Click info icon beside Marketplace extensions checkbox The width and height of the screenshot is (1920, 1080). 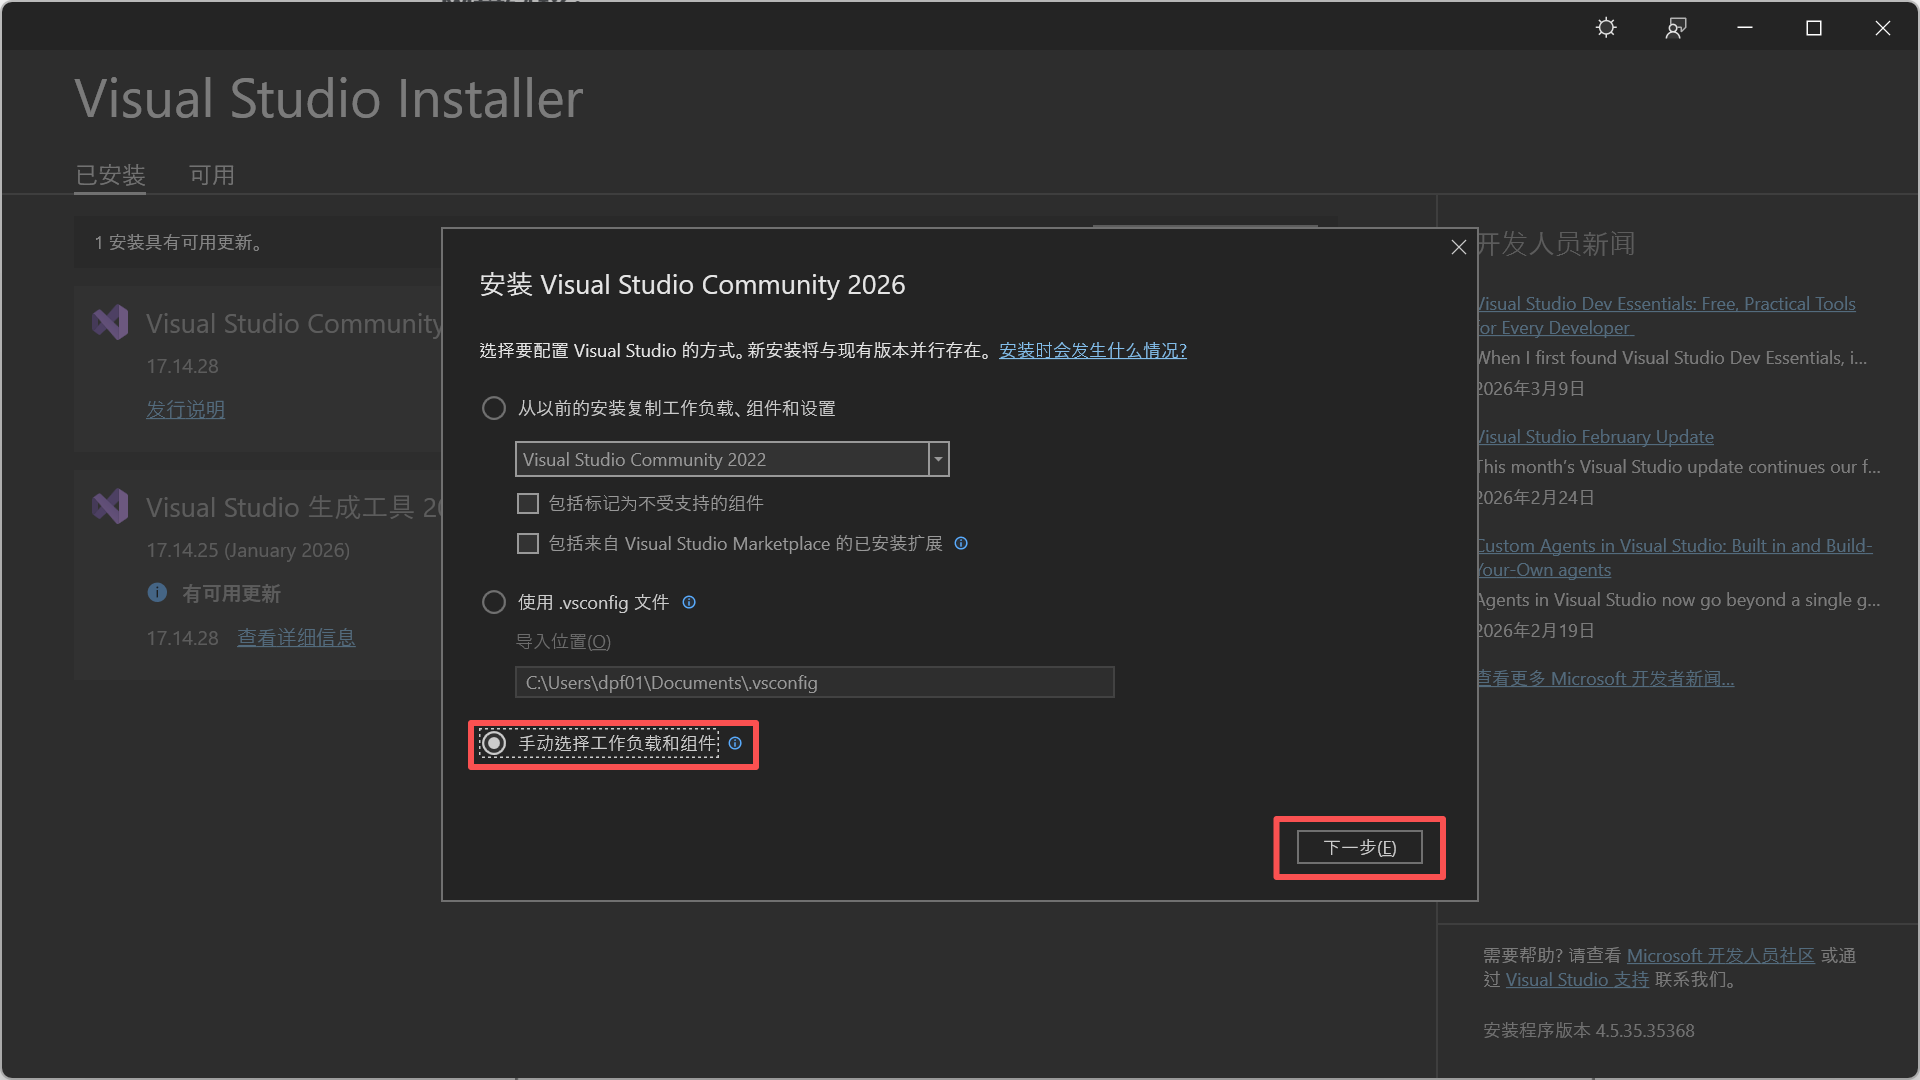(961, 543)
